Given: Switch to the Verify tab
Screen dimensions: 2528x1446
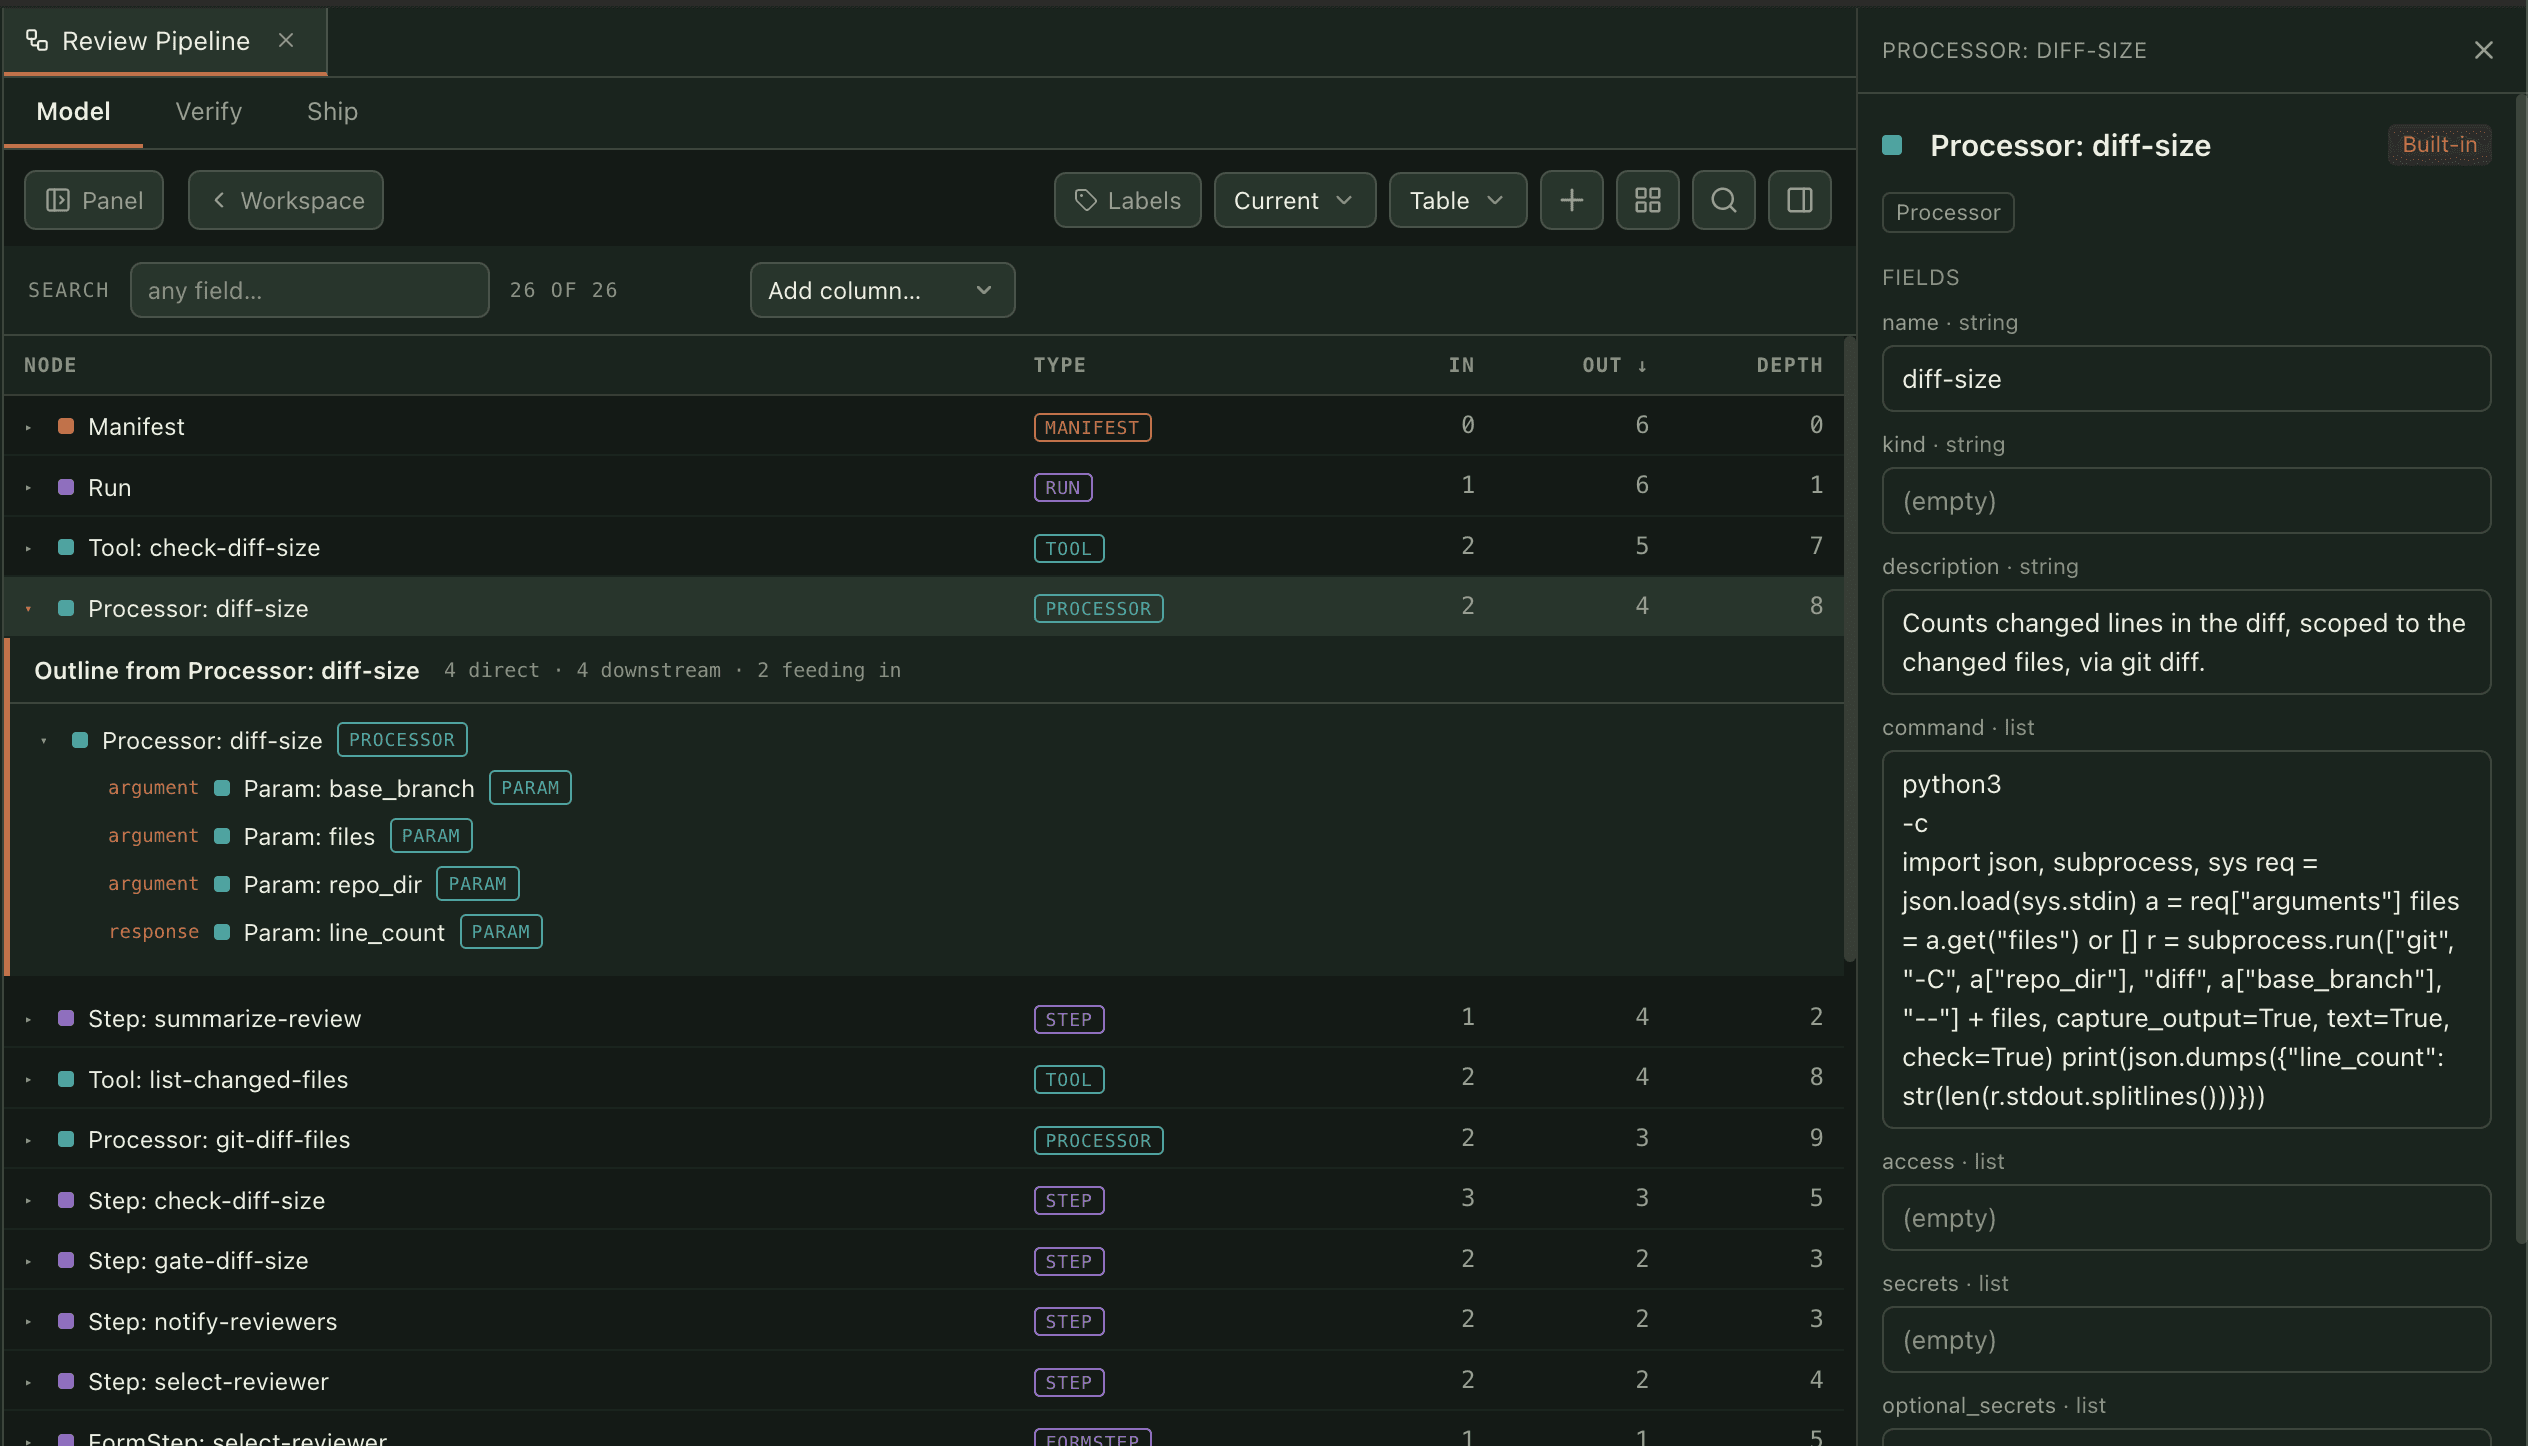Looking at the screenshot, I should [x=209, y=111].
